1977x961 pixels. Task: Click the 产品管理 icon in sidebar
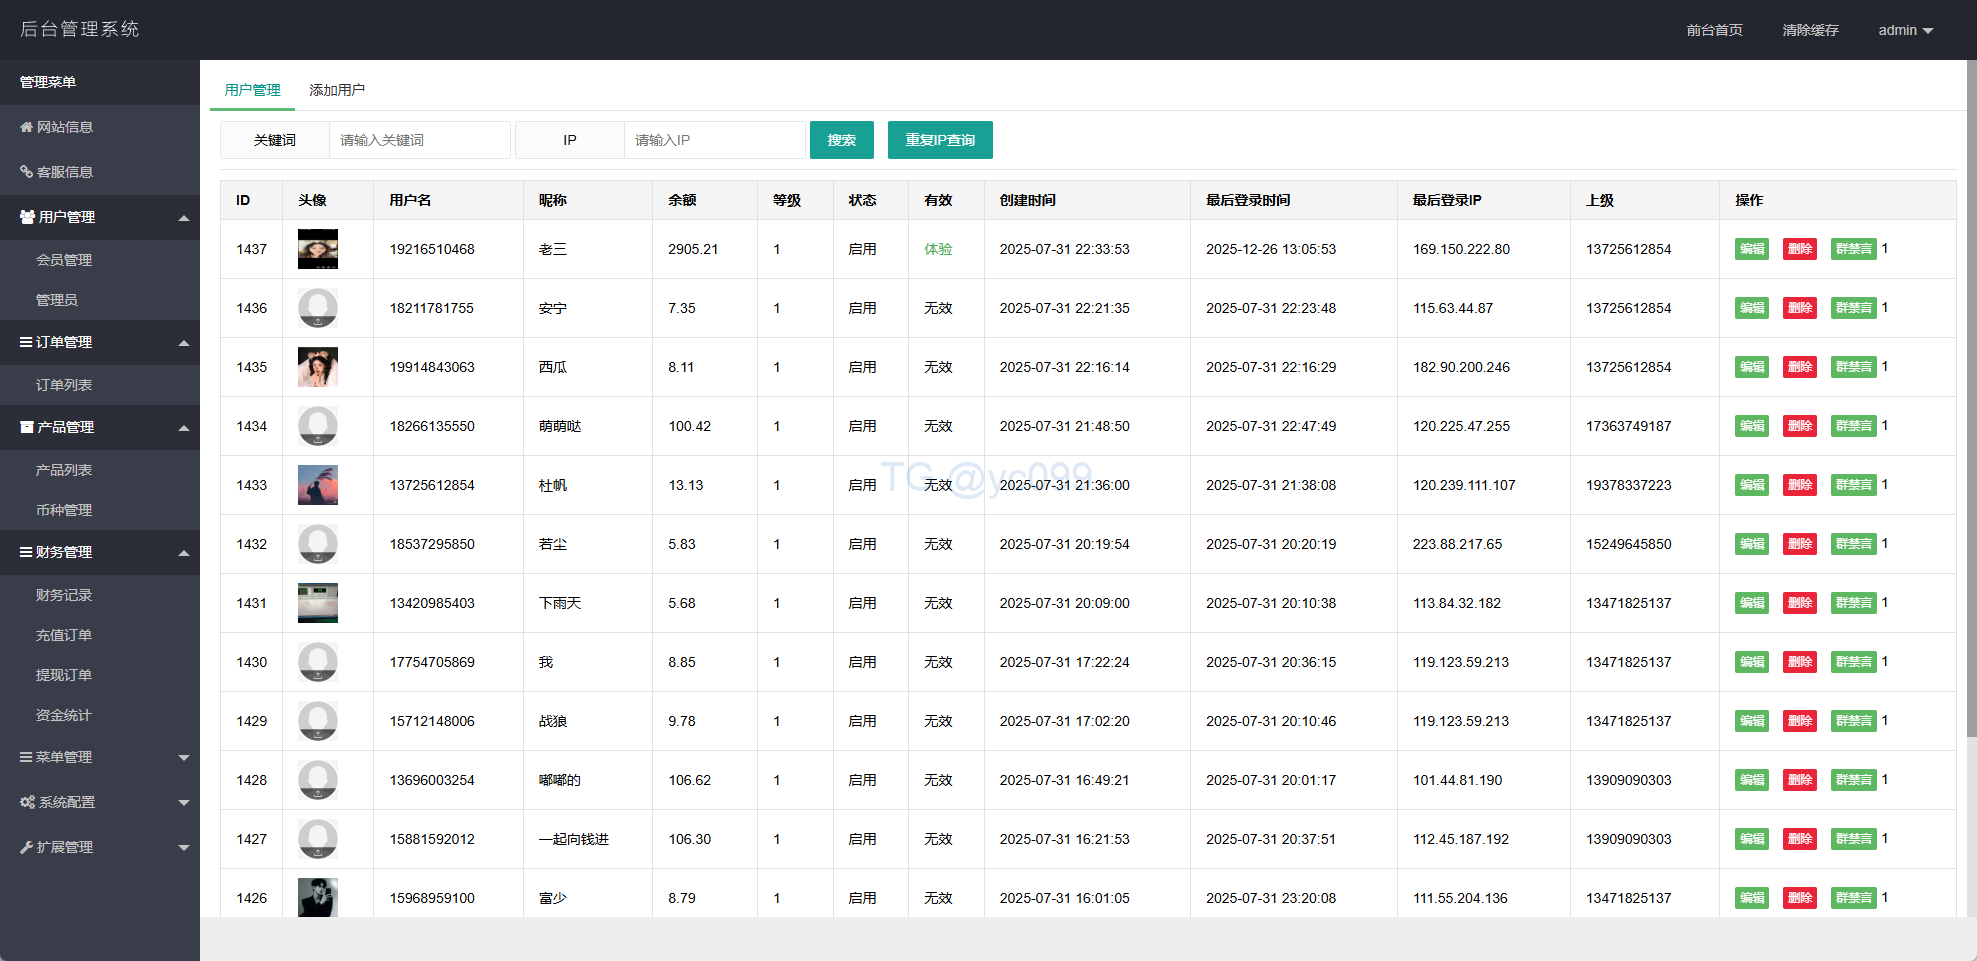[27, 427]
